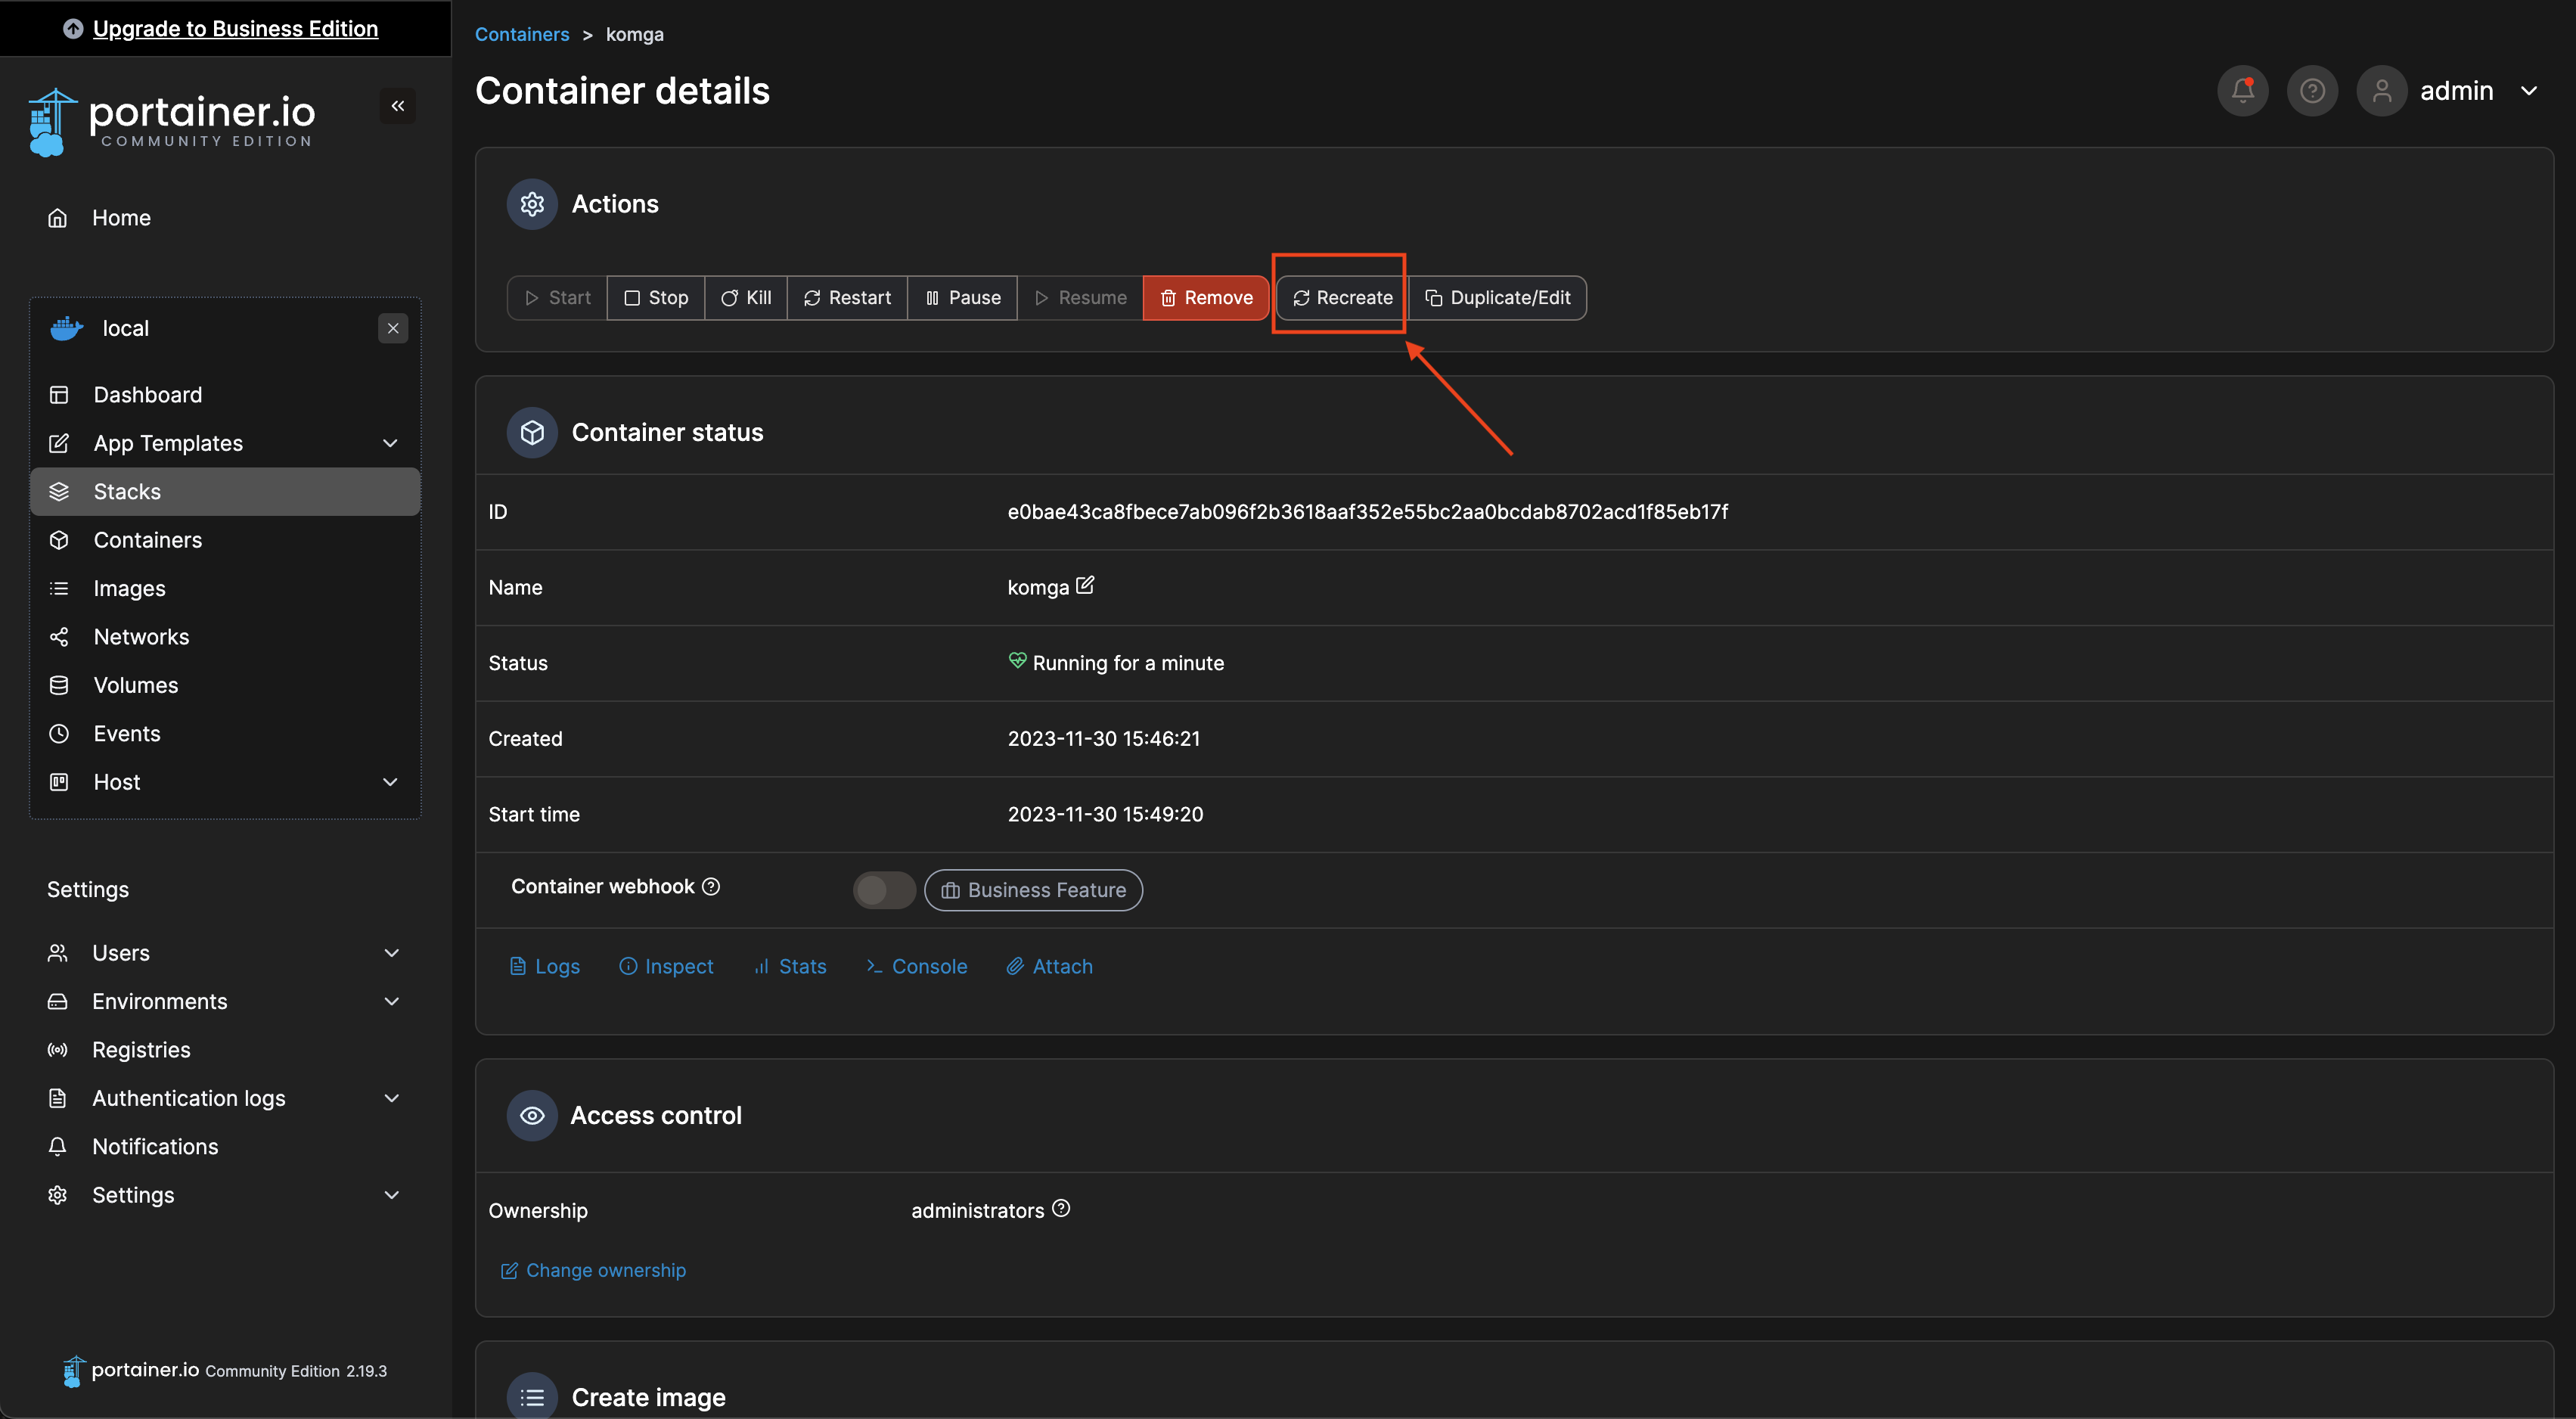2576x1419 pixels.
Task: Expand App Templates submenu chevron
Action: pos(390,443)
